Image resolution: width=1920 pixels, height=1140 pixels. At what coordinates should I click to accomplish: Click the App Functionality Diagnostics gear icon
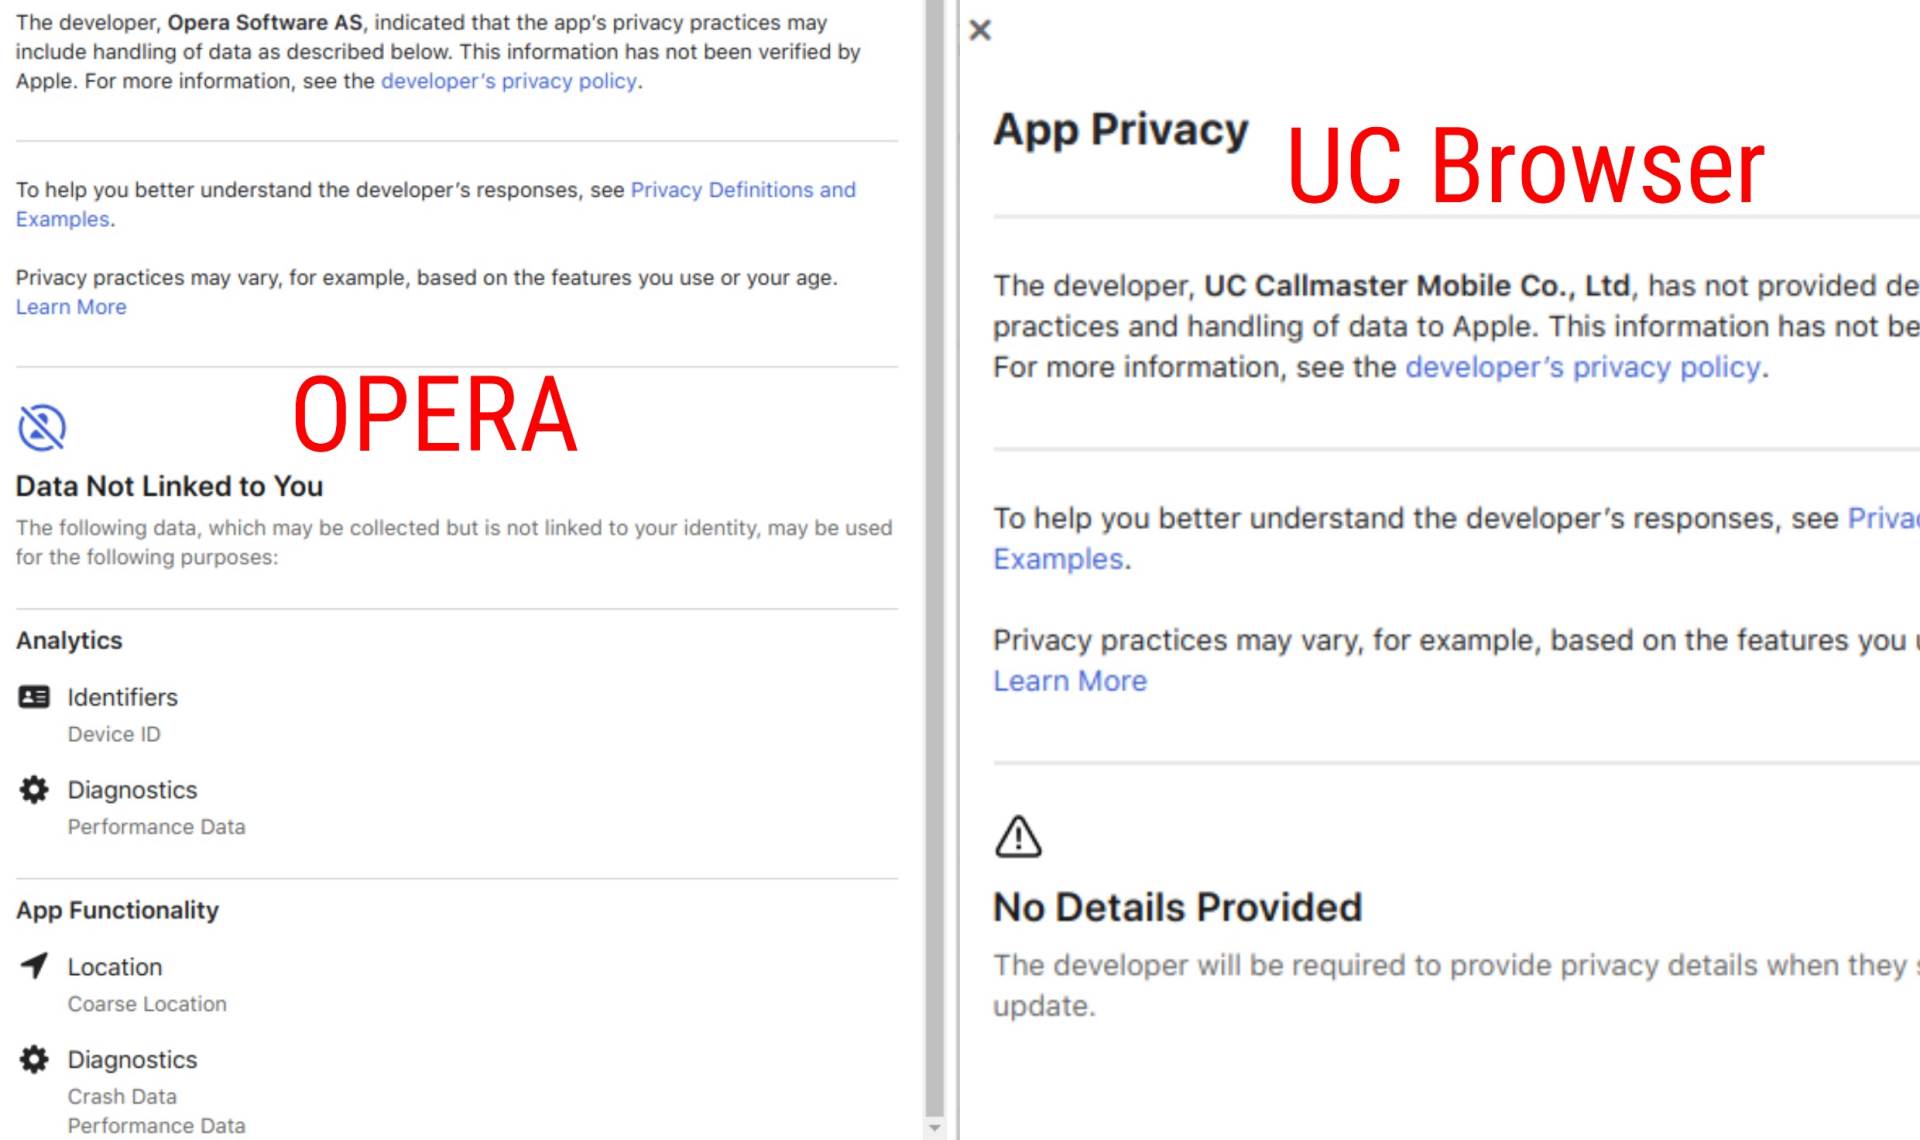click(x=34, y=1059)
